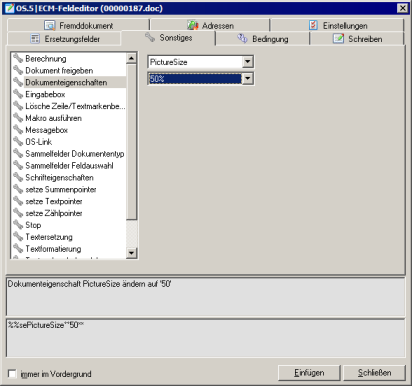Viewport: 412px width, 386px height.
Task: Click the wrench icon beside setze Textpointer
Action: point(18,201)
